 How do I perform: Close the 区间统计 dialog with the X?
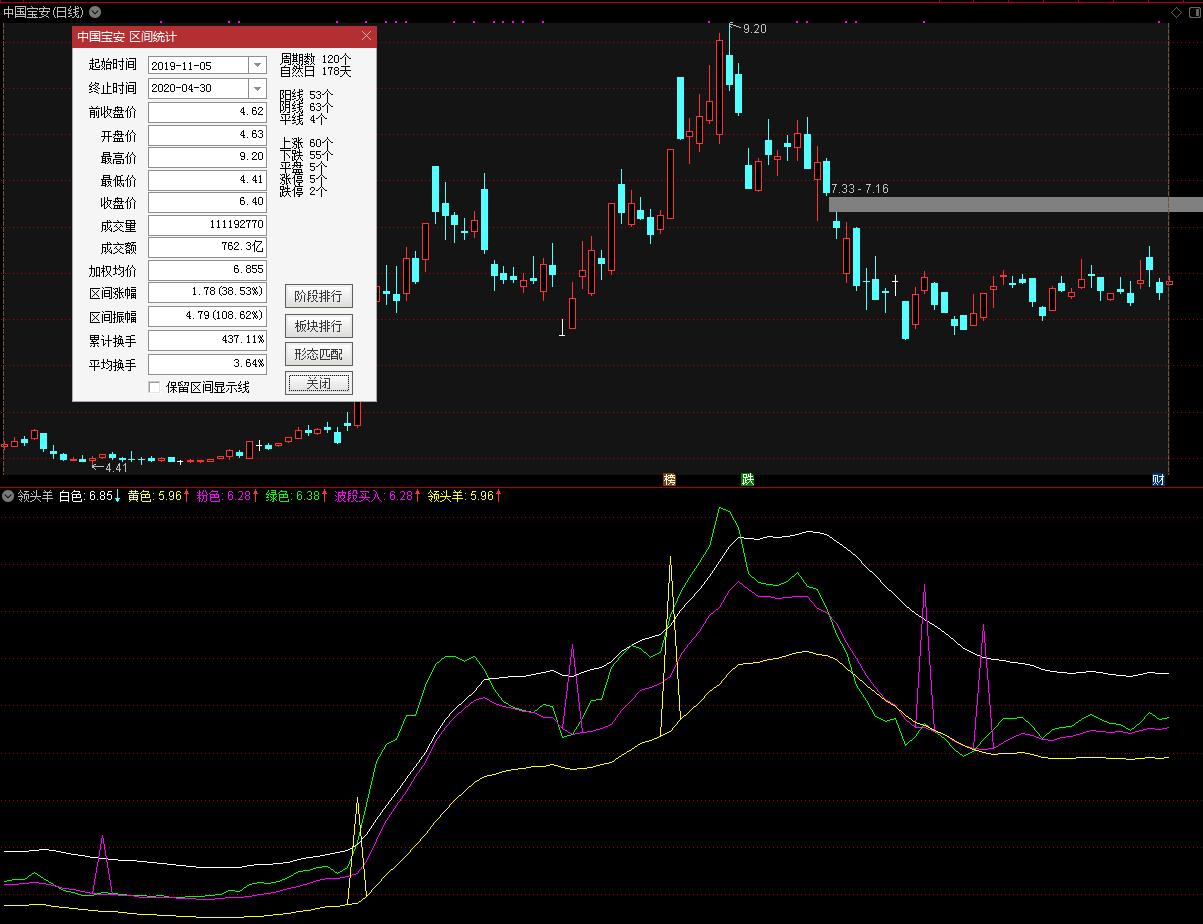click(367, 36)
